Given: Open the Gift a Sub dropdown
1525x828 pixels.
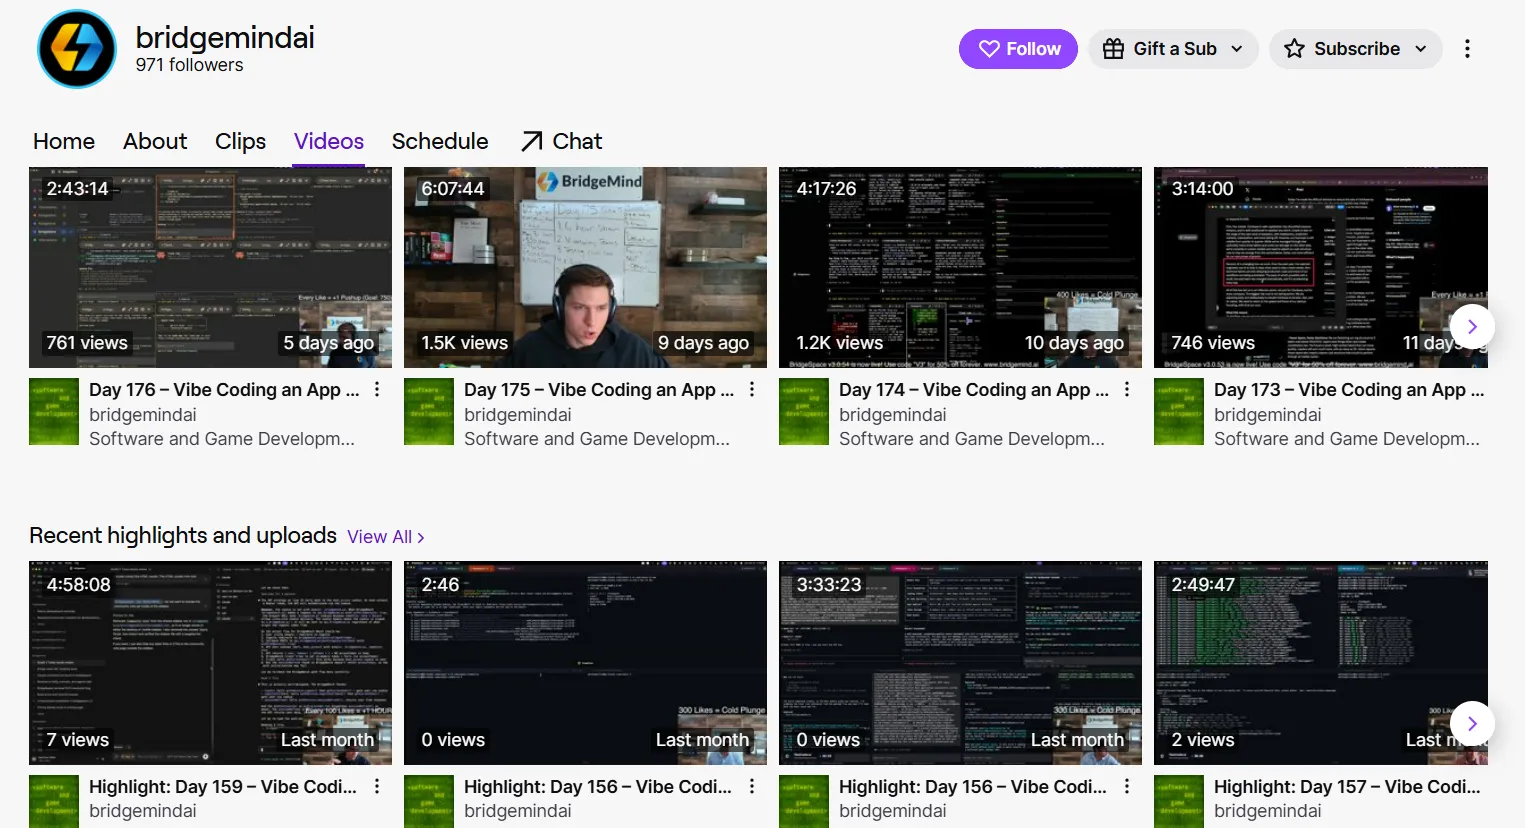Looking at the screenshot, I should [x=1173, y=49].
